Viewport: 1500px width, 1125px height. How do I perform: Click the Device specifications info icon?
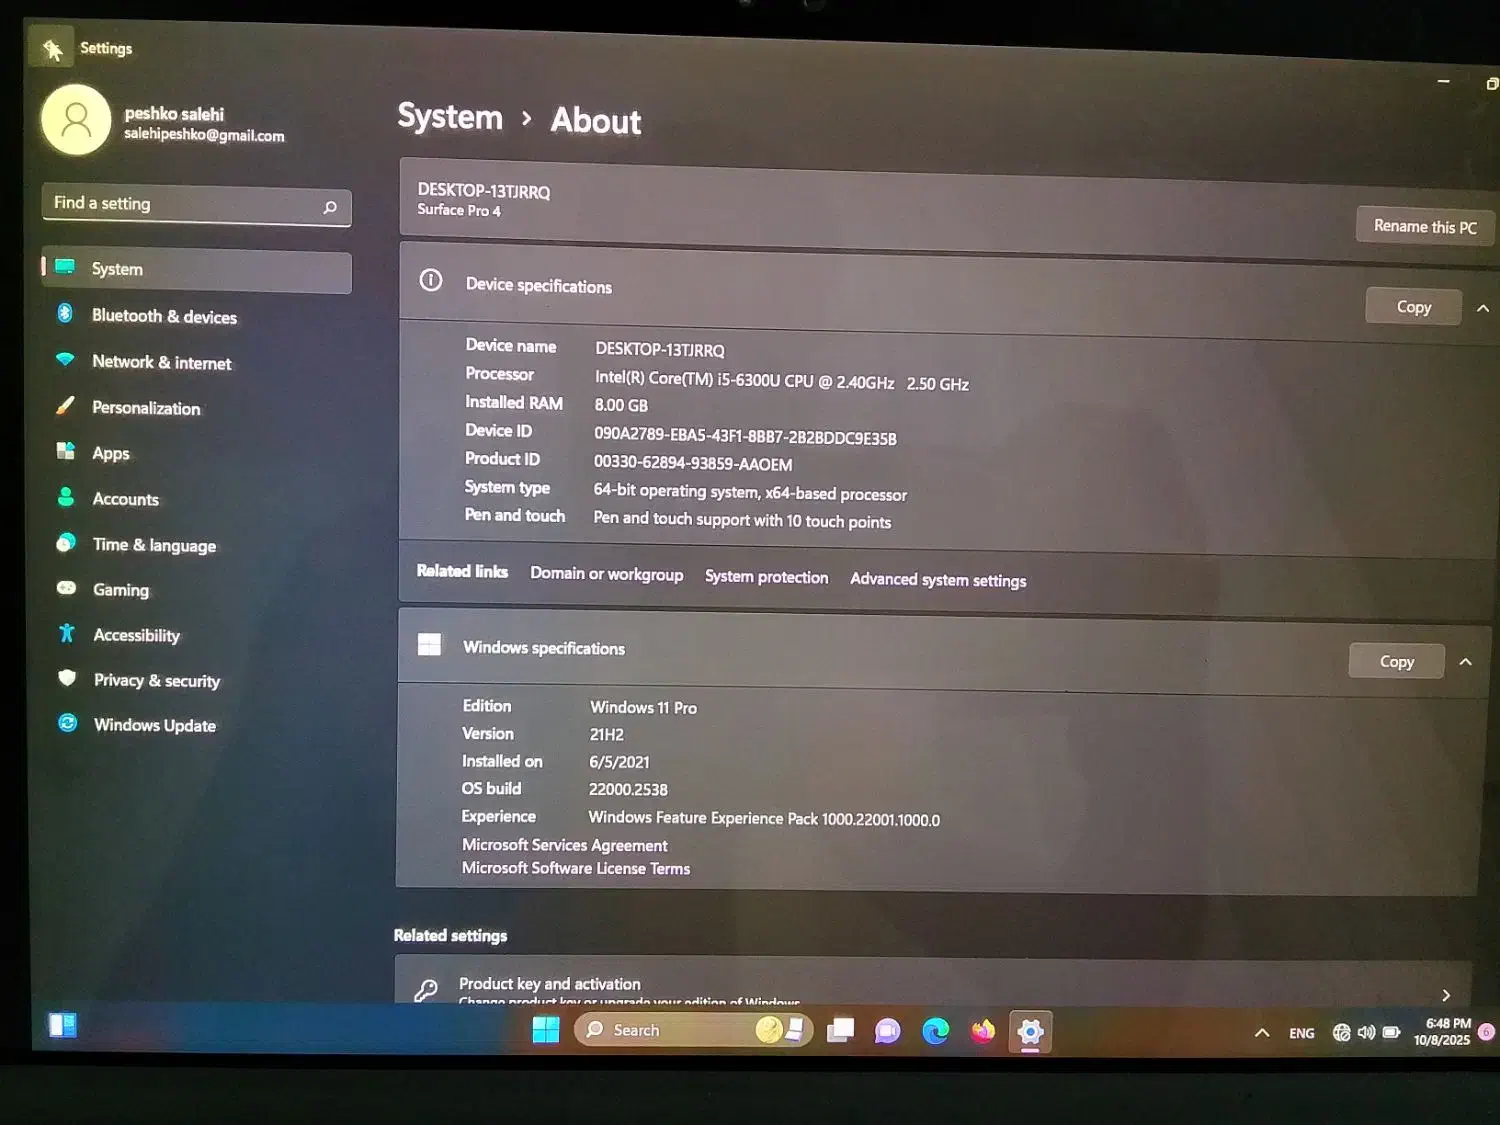pyautogui.click(x=431, y=280)
